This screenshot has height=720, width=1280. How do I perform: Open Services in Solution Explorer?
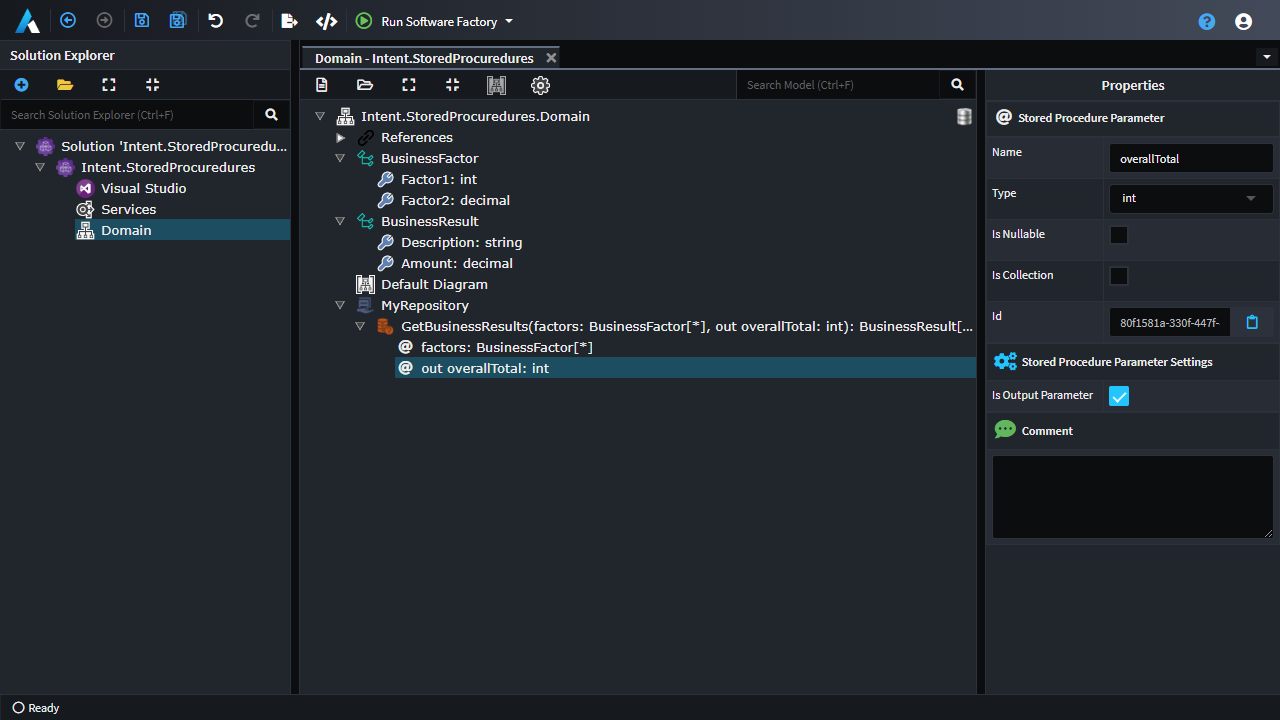(x=128, y=209)
